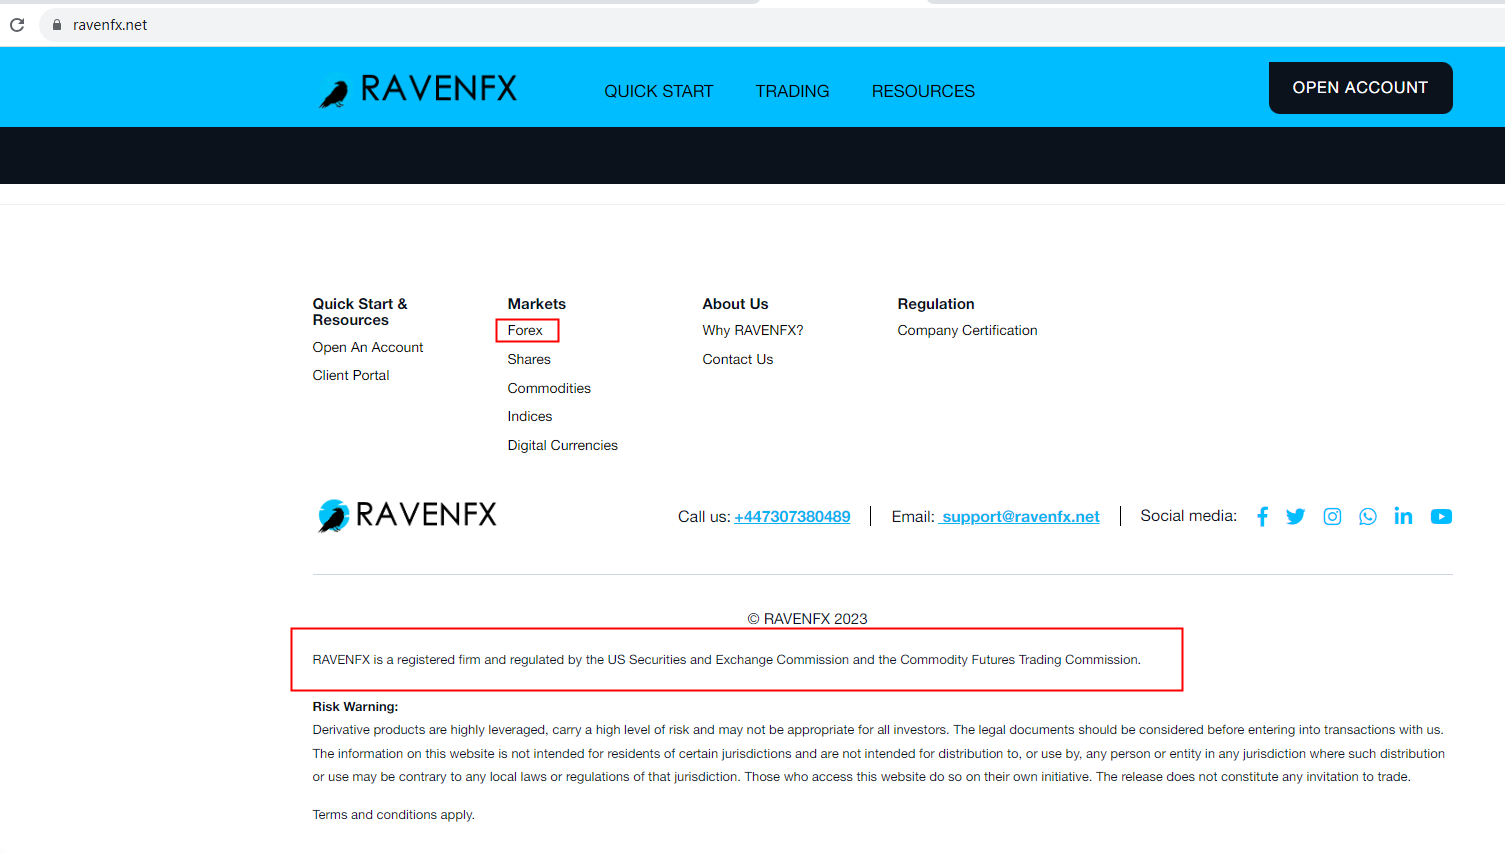This screenshot has height=853, width=1505.
Task: Click the address bar showing ravenfx.net
Action: pyautogui.click(x=770, y=25)
